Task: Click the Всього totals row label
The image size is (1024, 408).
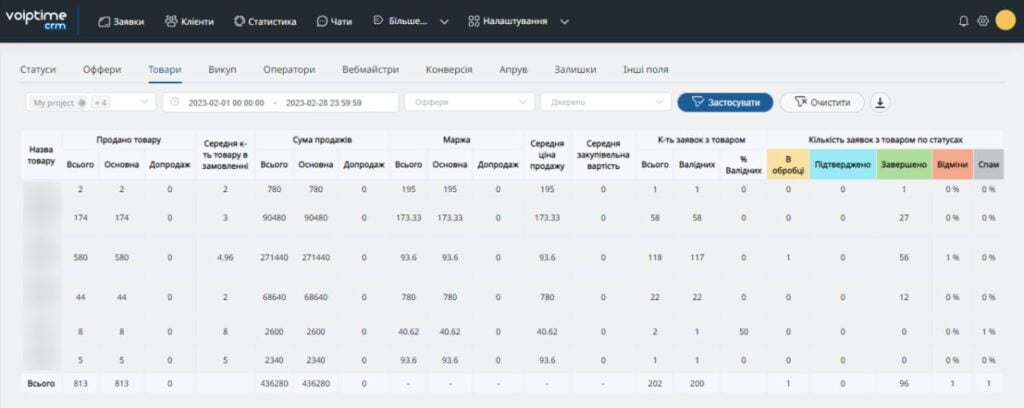Action: pyautogui.click(x=40, y=384)
